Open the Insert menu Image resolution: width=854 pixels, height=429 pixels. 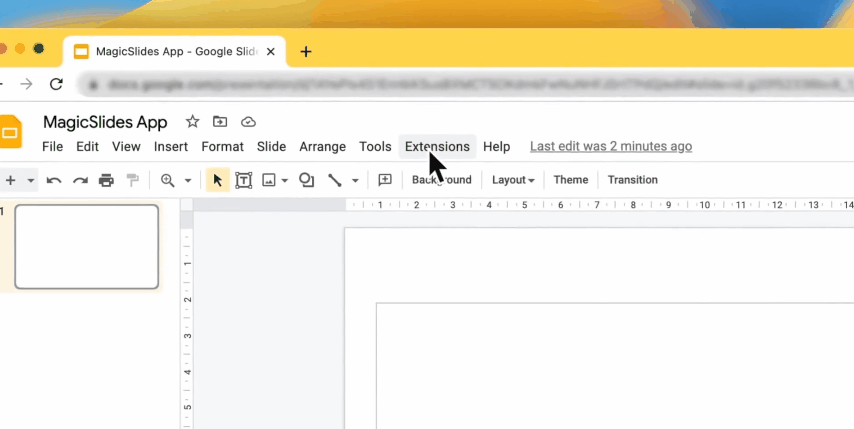(170, 146)
